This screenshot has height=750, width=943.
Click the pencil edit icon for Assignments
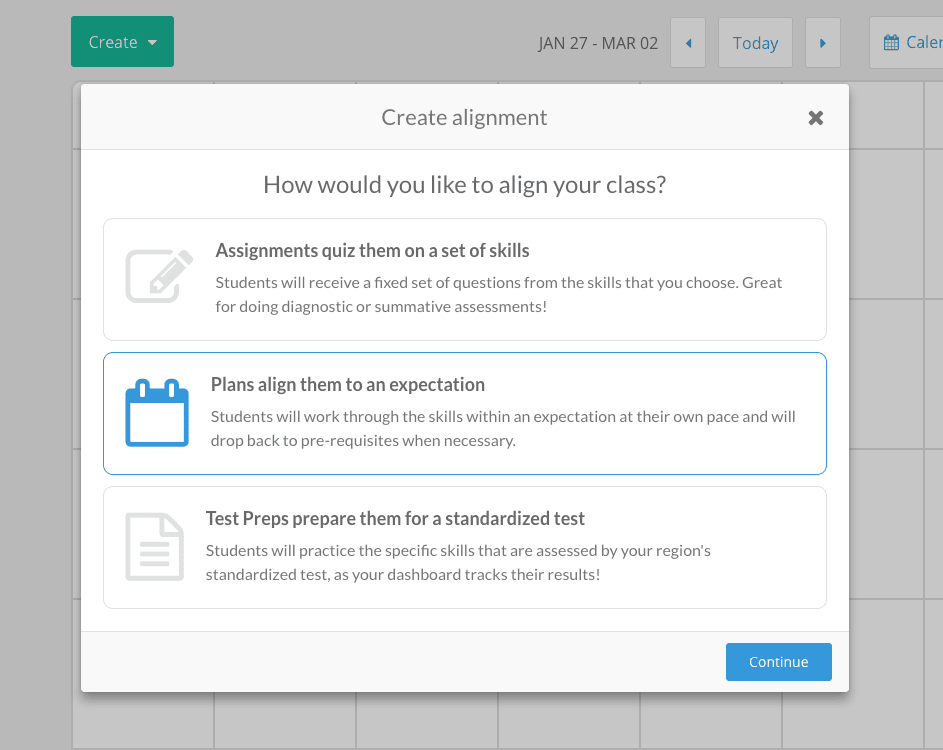coord(159,275)
